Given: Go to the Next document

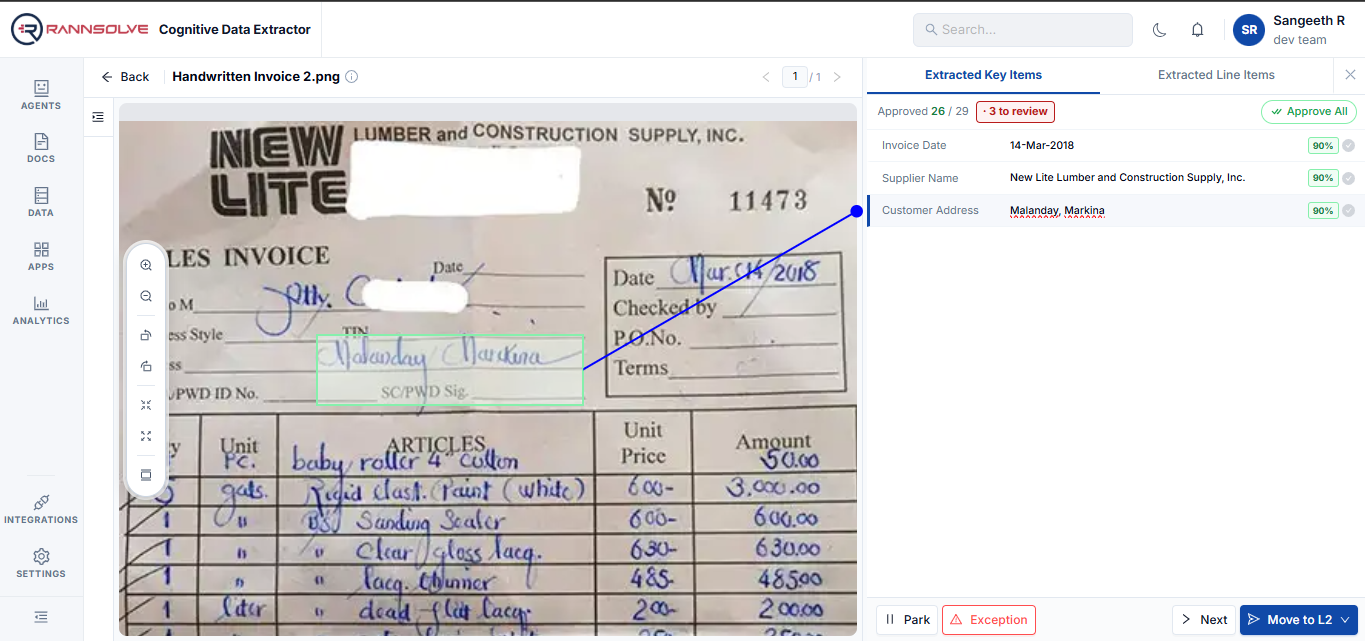Looking at the screenshot, I should tap(1204, 620).
